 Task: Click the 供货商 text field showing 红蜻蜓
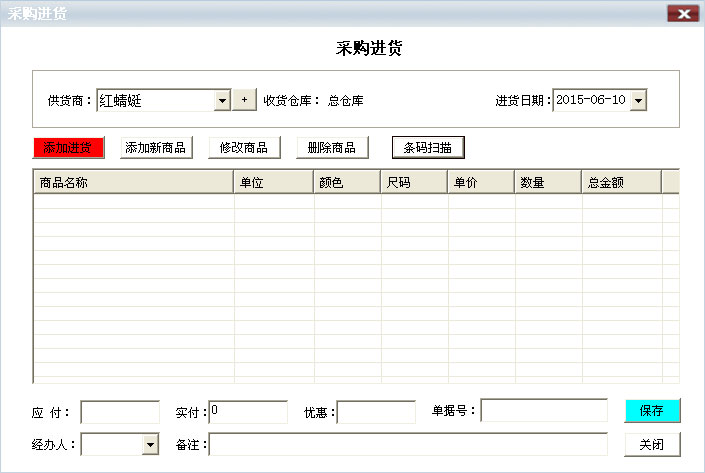point(156,100)
